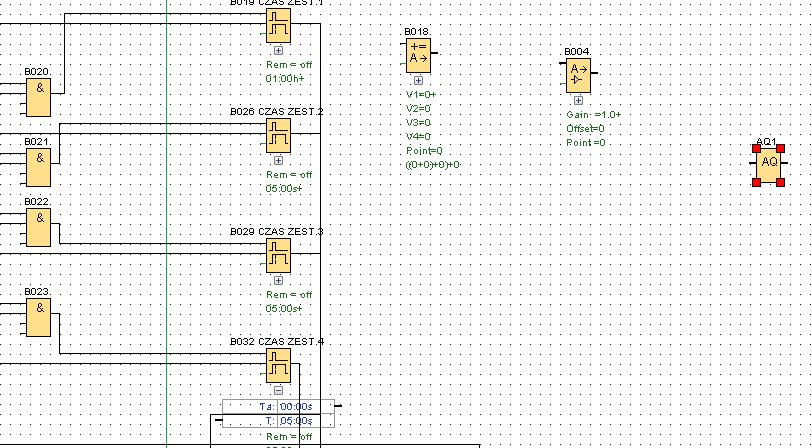Expand parameters under B019 timer block
Viewport: 812px width, 448px height.
[279, 50]
